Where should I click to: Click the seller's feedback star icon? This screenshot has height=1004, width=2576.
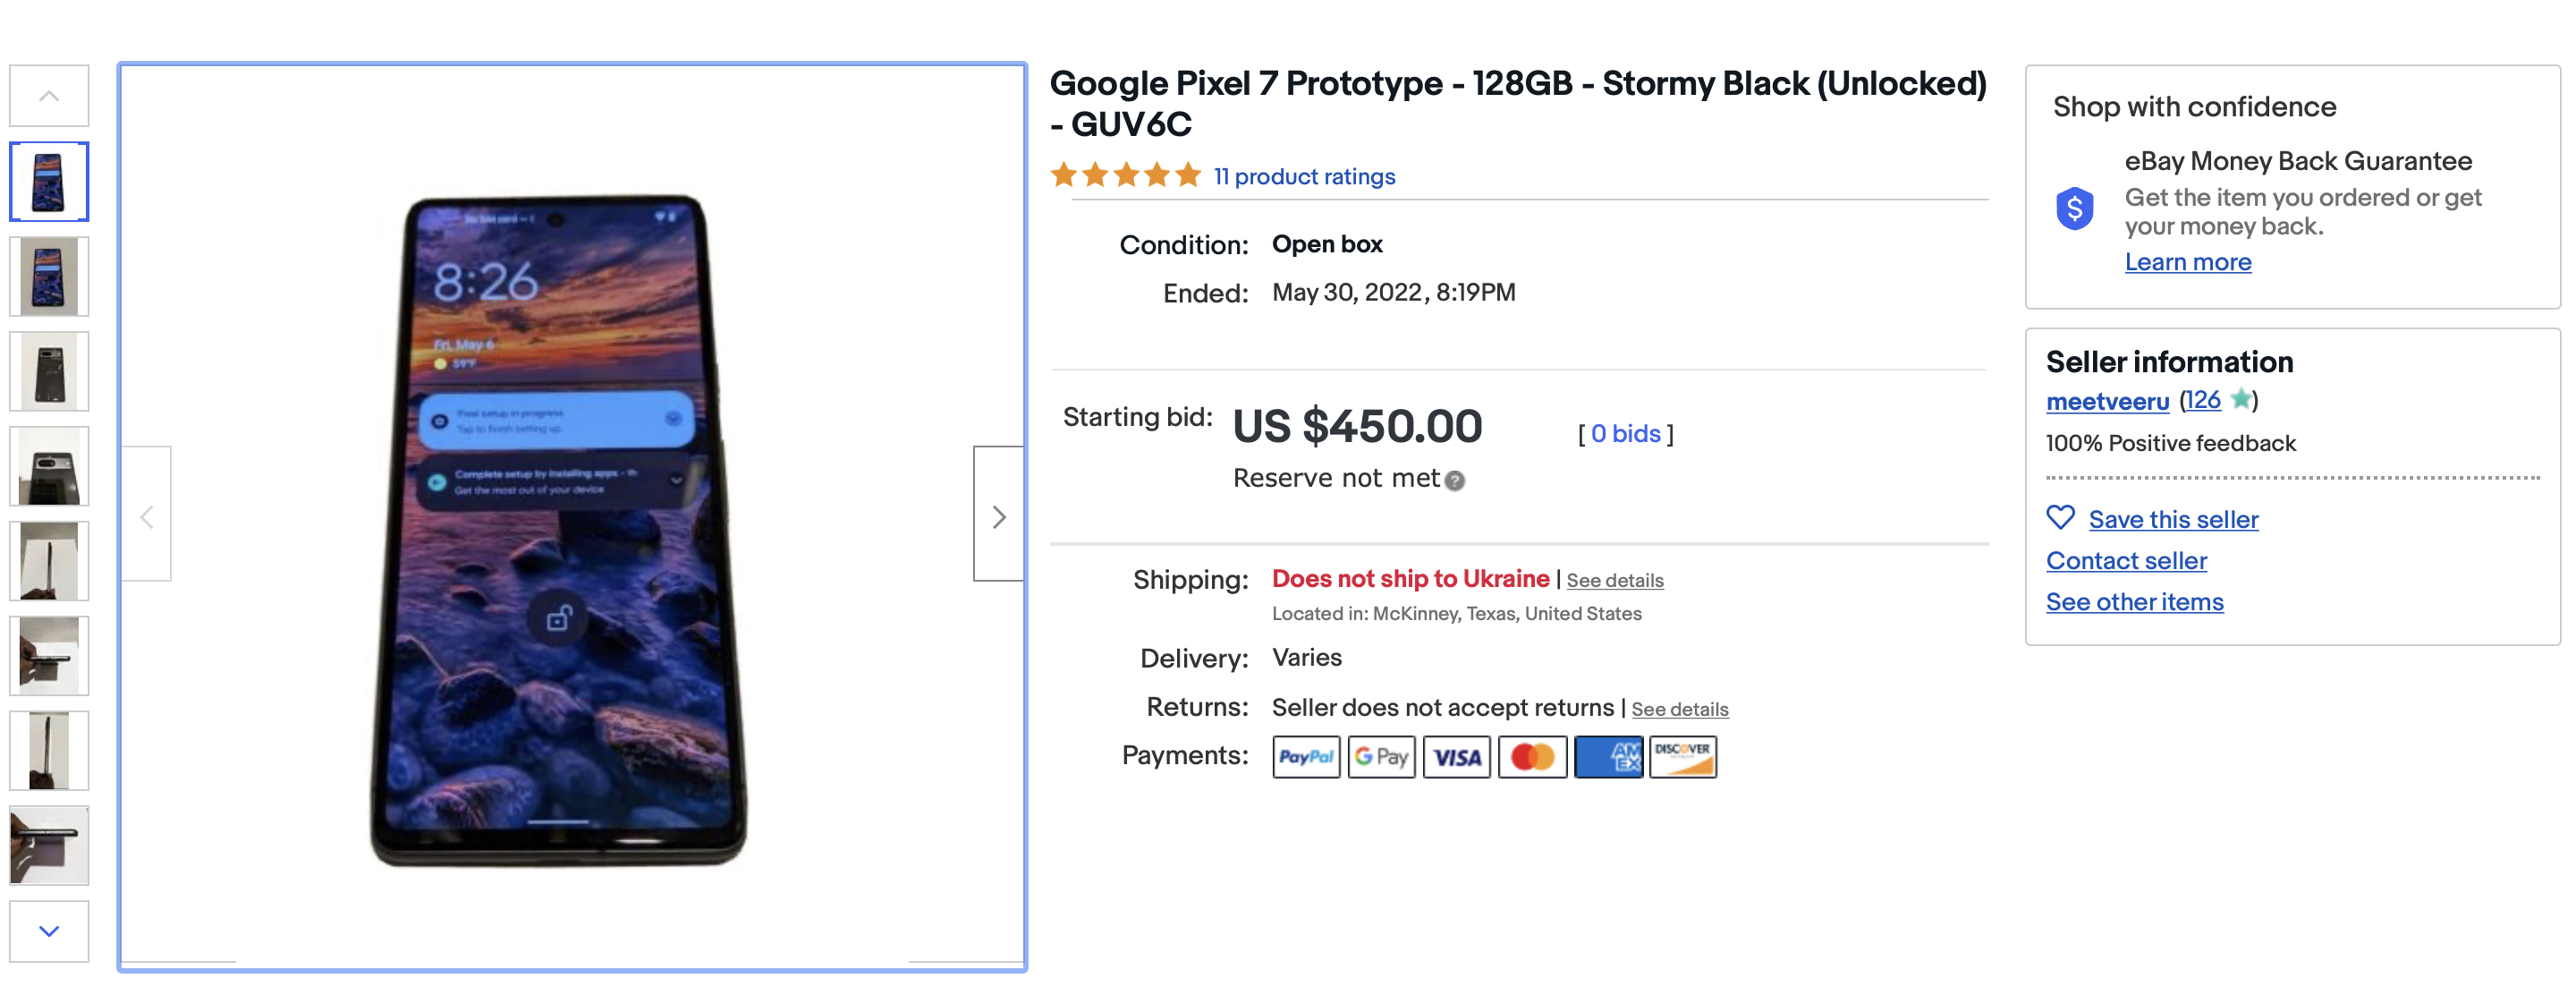2241,400
